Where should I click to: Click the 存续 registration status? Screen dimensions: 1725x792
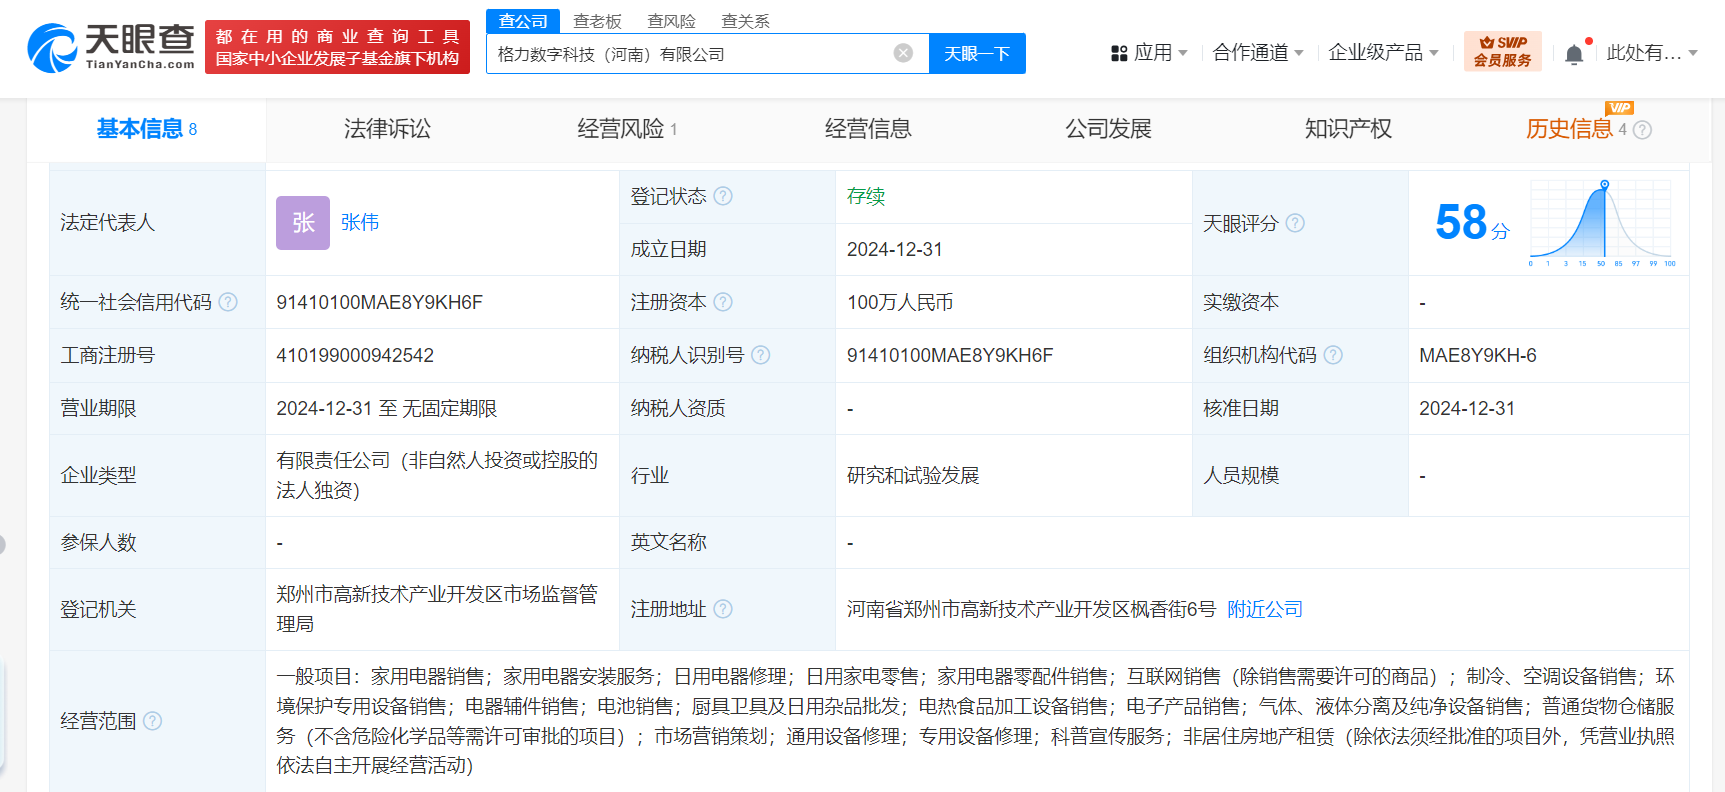pyautogui.click(x=866, y=196)
